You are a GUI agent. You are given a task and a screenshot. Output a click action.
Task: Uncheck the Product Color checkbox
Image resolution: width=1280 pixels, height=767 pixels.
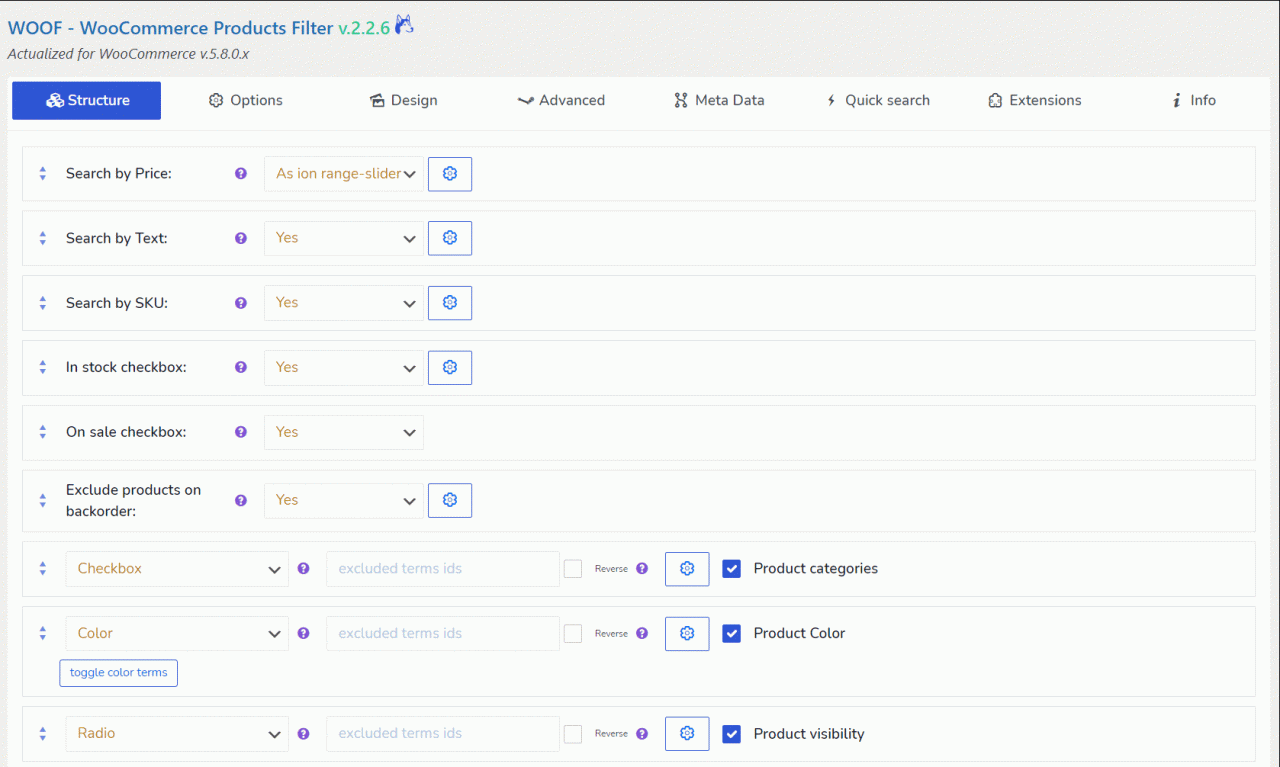[x=731, y=633]
